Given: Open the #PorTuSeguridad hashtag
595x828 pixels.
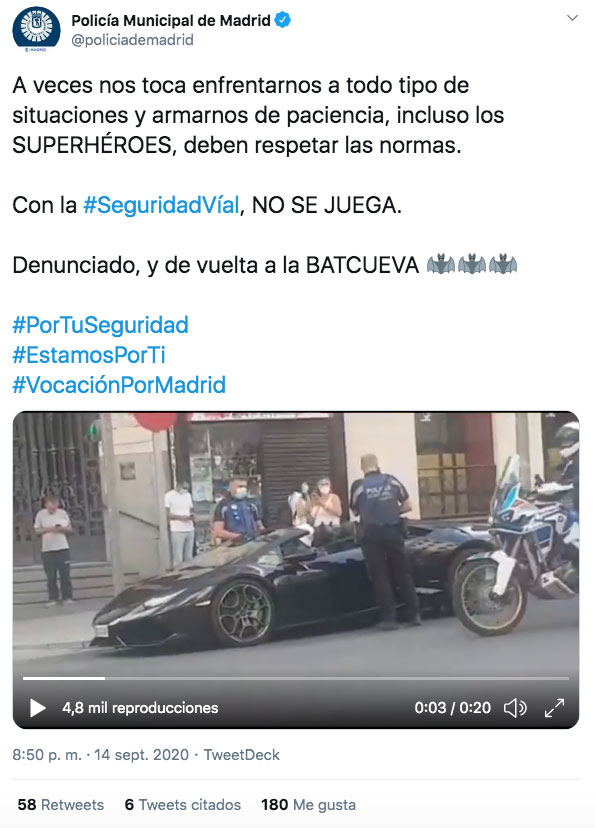Looking at the screenshot, I should (x=100, y=325).
